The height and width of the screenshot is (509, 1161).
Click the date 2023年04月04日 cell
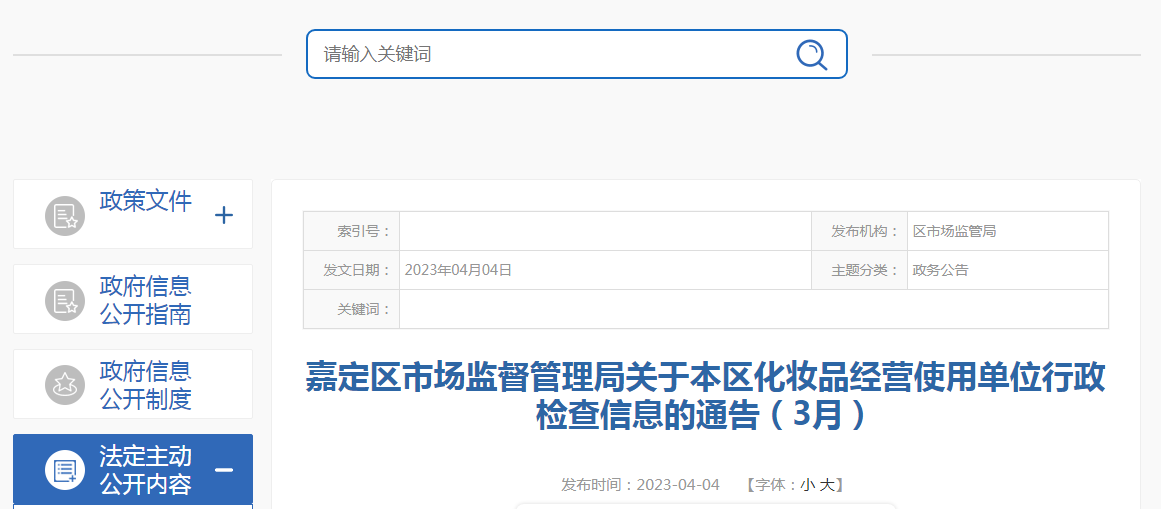(606, 270)
